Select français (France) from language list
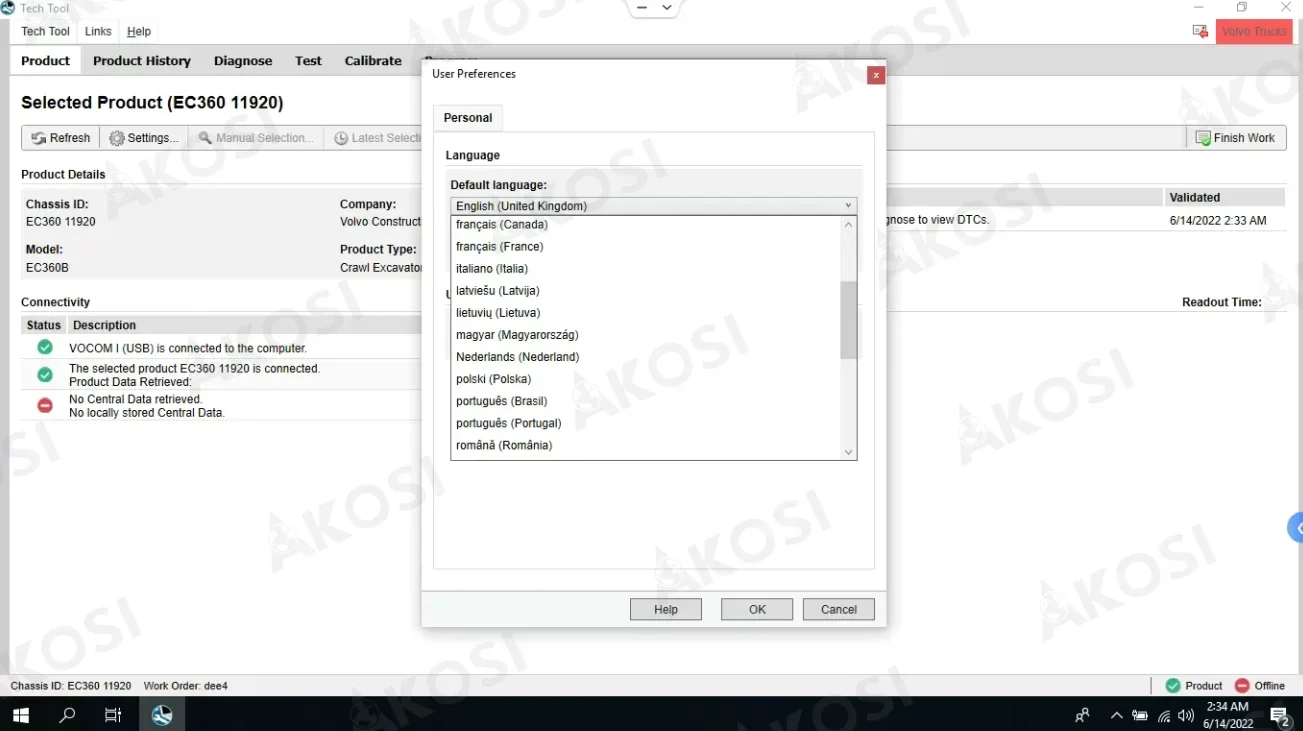 point(646,247)
